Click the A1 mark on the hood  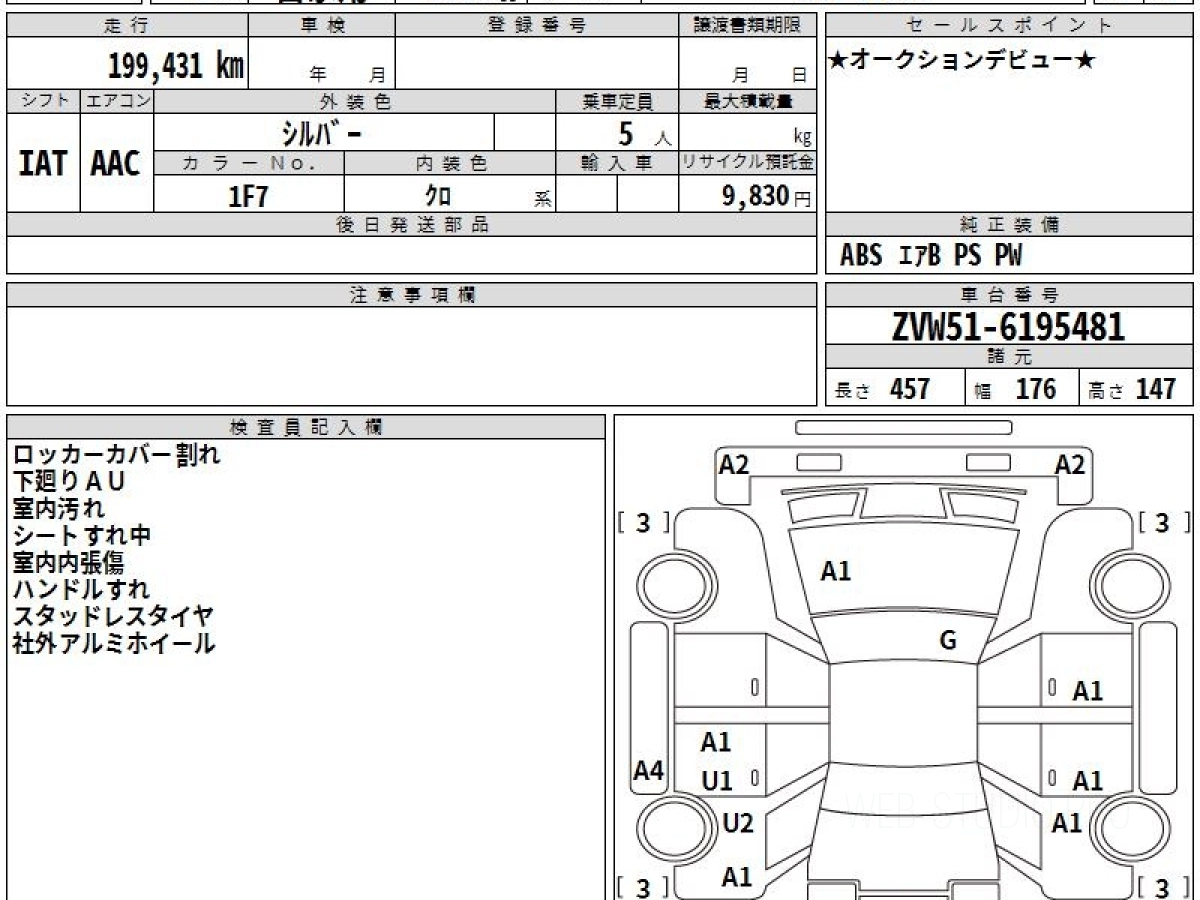pos(836,572)
